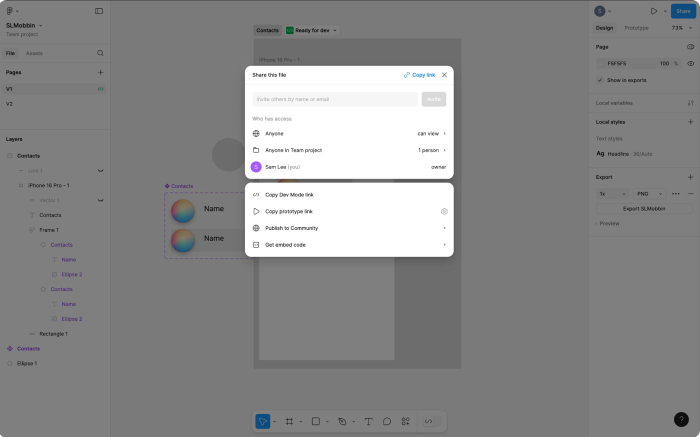The image size is (700, 437).
Task: Toggle the sidebar panel layout icon
Action: tap(99, 11)
